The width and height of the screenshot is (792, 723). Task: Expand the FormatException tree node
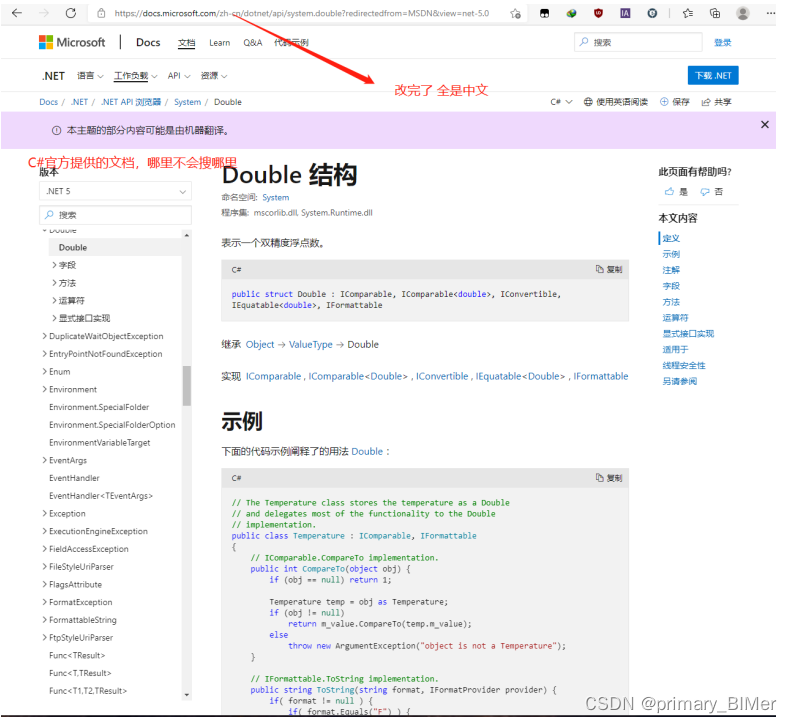point(44,602)
